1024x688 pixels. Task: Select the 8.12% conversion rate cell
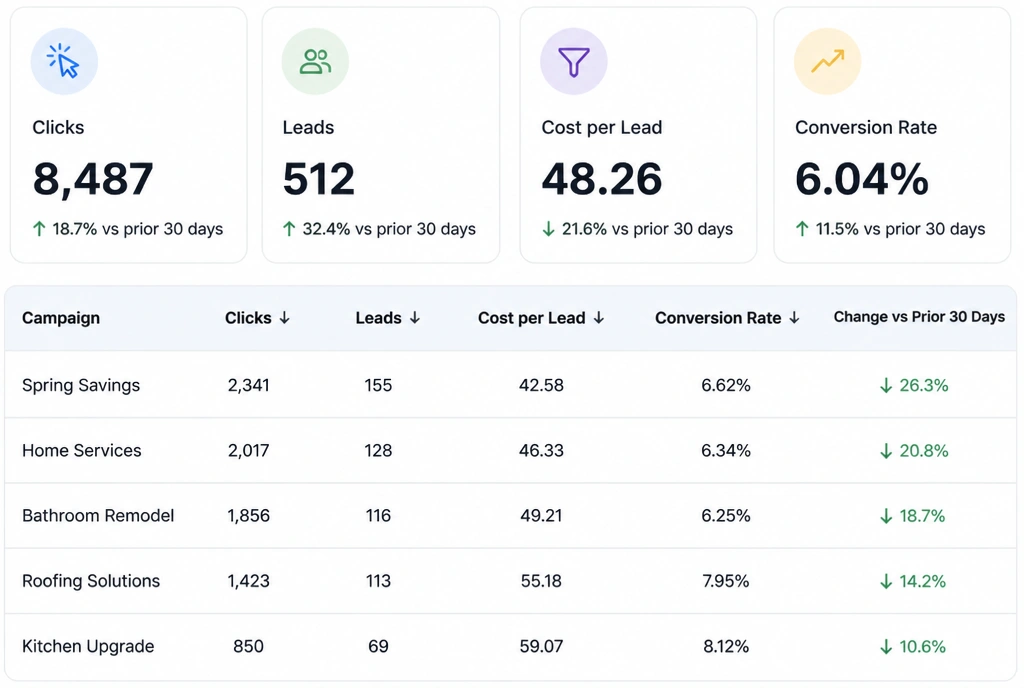click(726, 646)
